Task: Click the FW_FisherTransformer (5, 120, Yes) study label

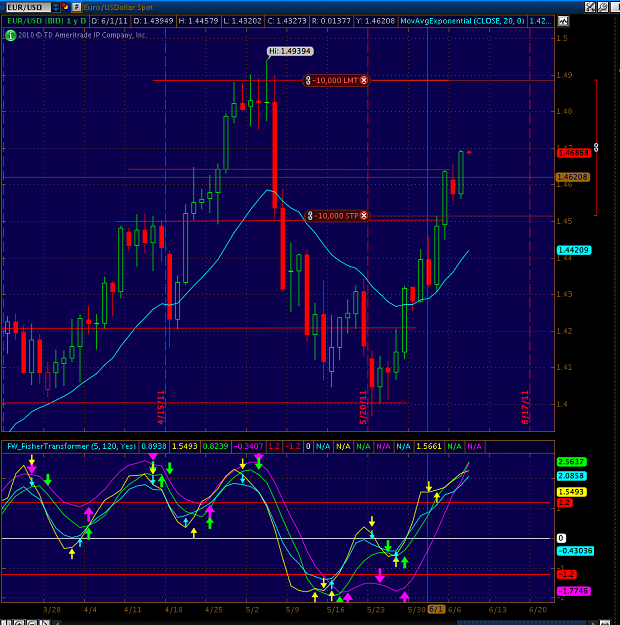Action: [x=71, y=446]
